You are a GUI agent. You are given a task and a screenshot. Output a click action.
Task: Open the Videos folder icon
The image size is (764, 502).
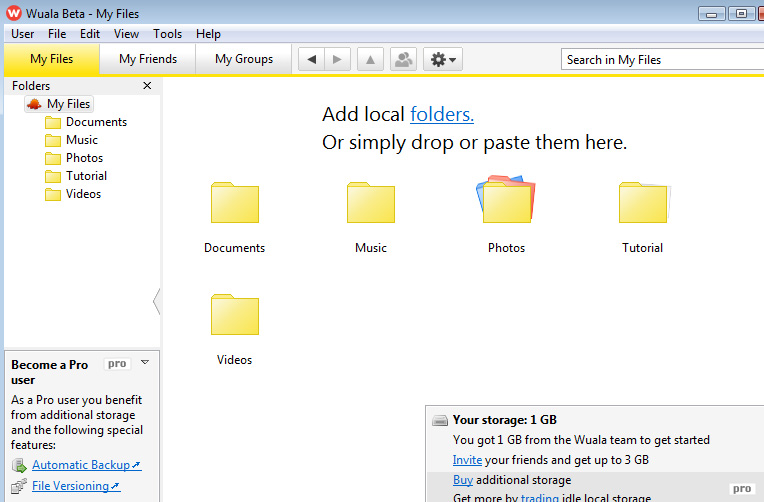click(x=235, y=315)
